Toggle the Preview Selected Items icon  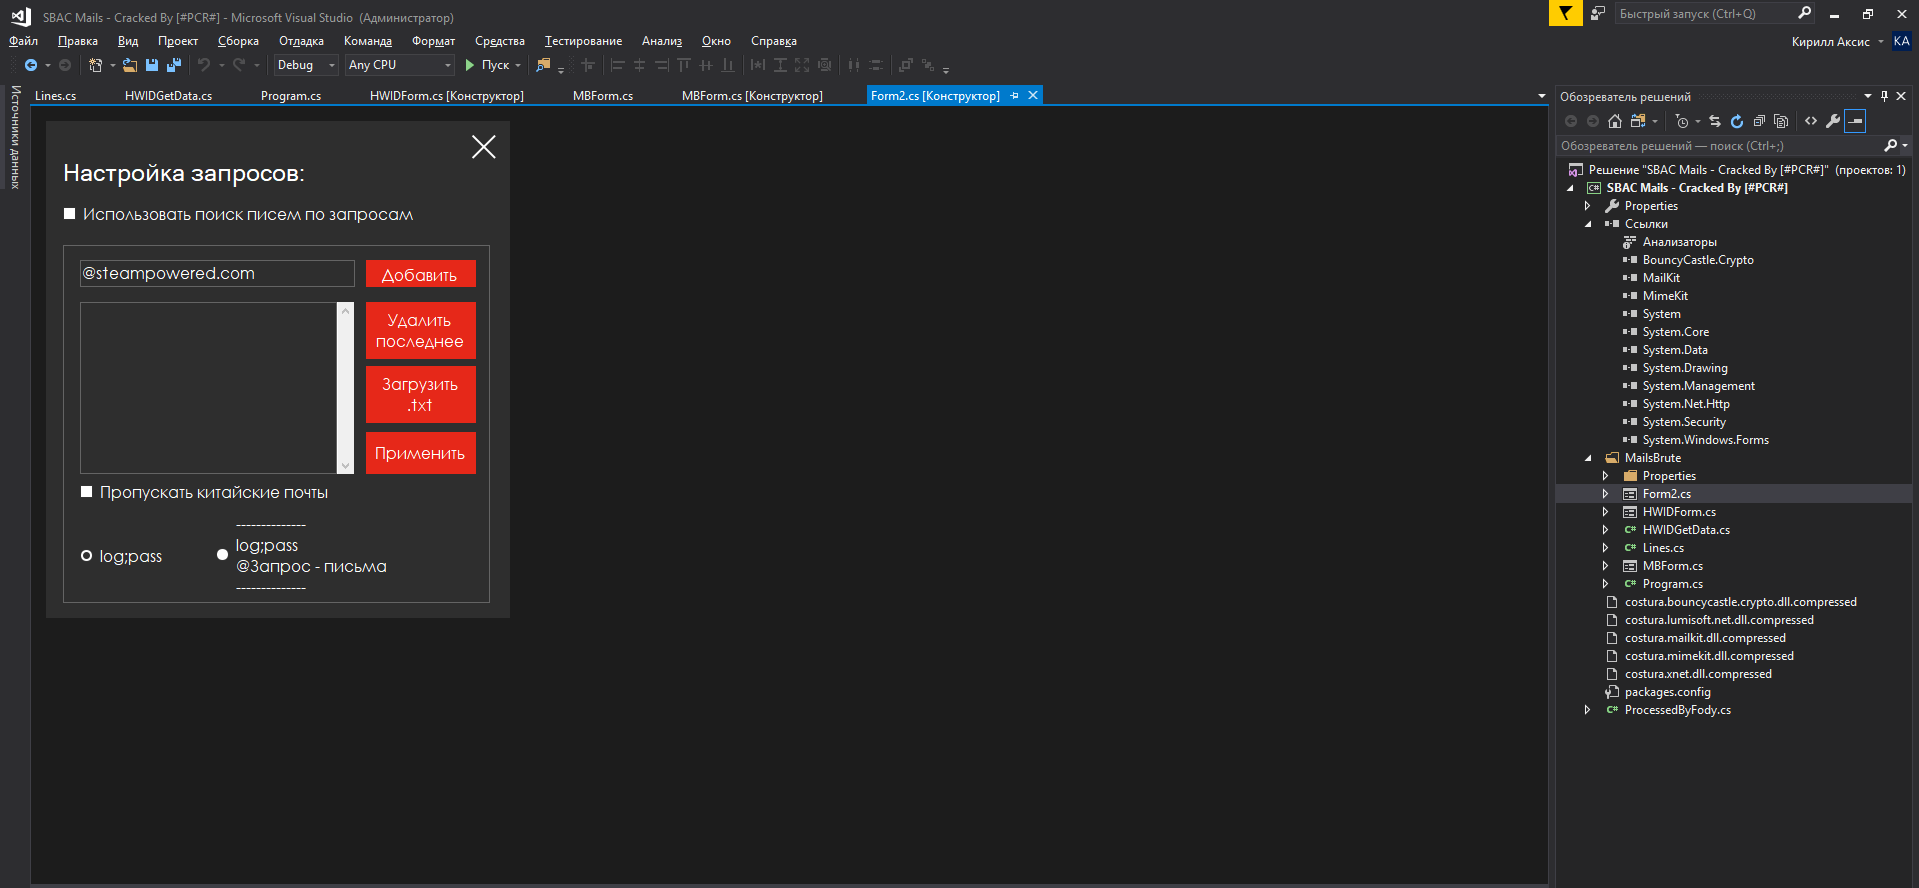pyautogui.click(x=1855, y=121)
